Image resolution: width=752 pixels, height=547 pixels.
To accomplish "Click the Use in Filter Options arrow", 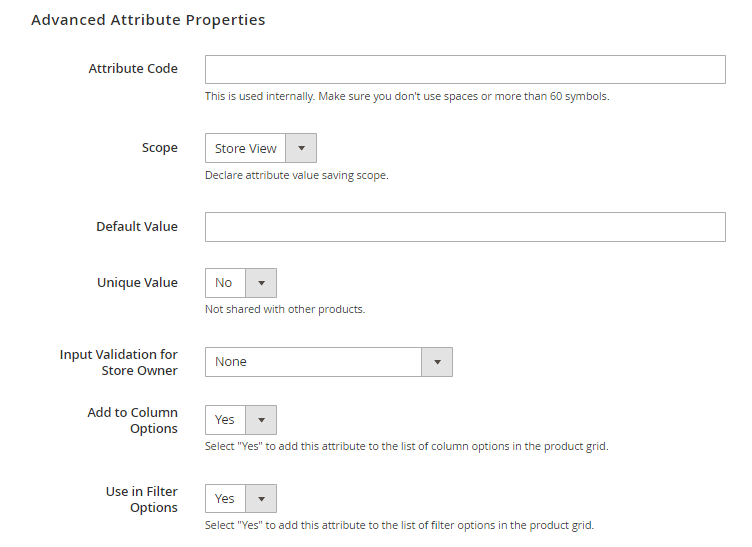I will 261,499.
